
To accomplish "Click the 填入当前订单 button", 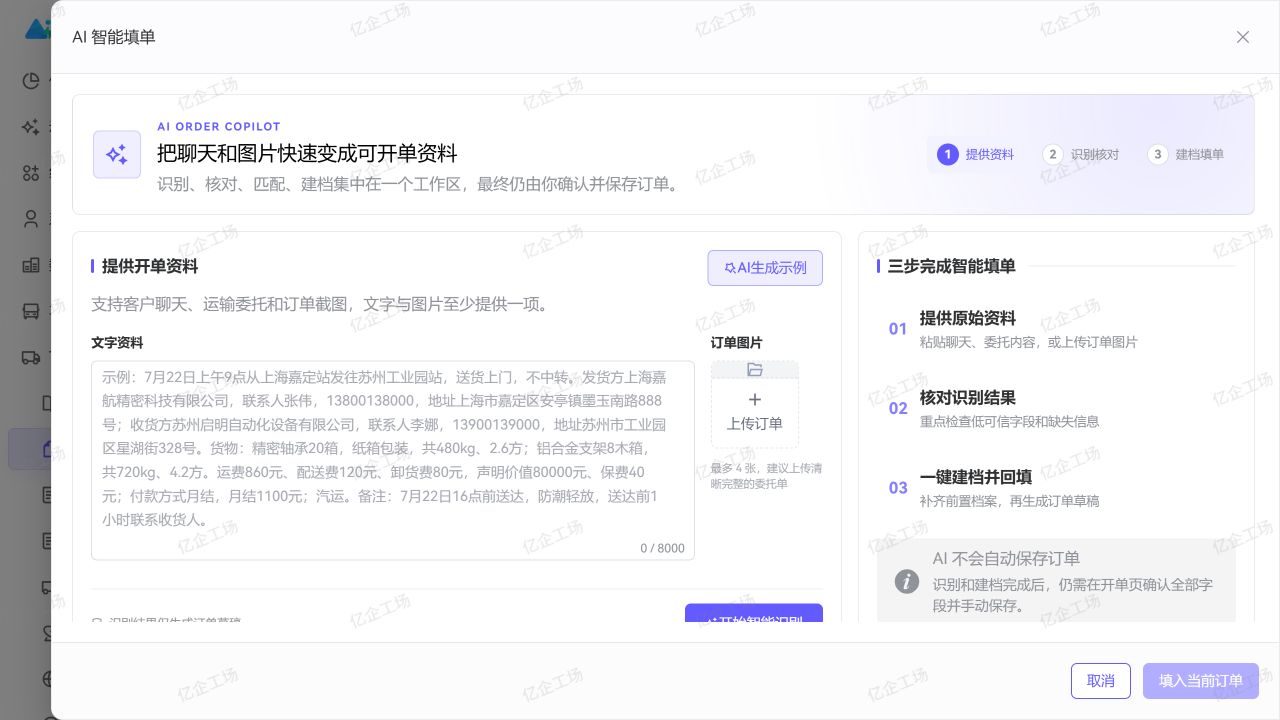I will pyautogui.click(x=1201, y=681).
